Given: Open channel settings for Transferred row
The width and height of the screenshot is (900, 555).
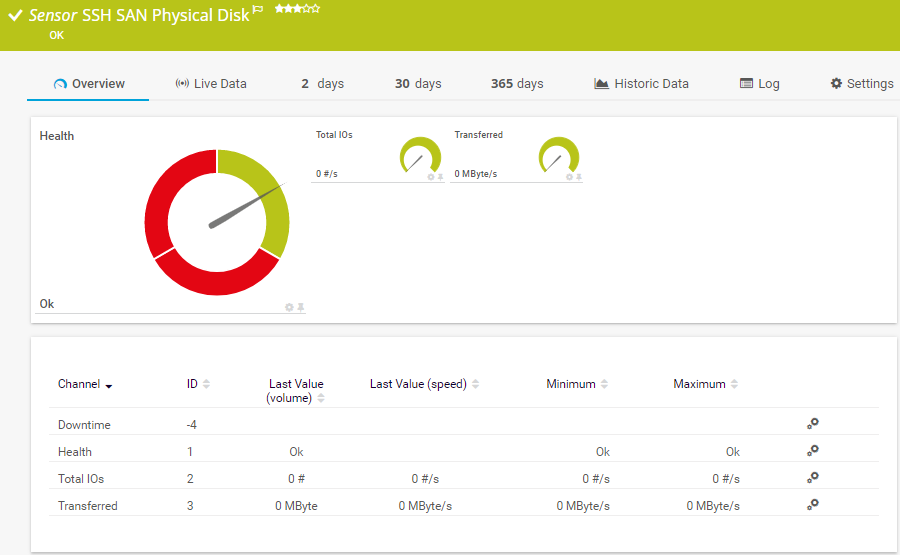Looking at the screenshot, I should click(813, 505).
